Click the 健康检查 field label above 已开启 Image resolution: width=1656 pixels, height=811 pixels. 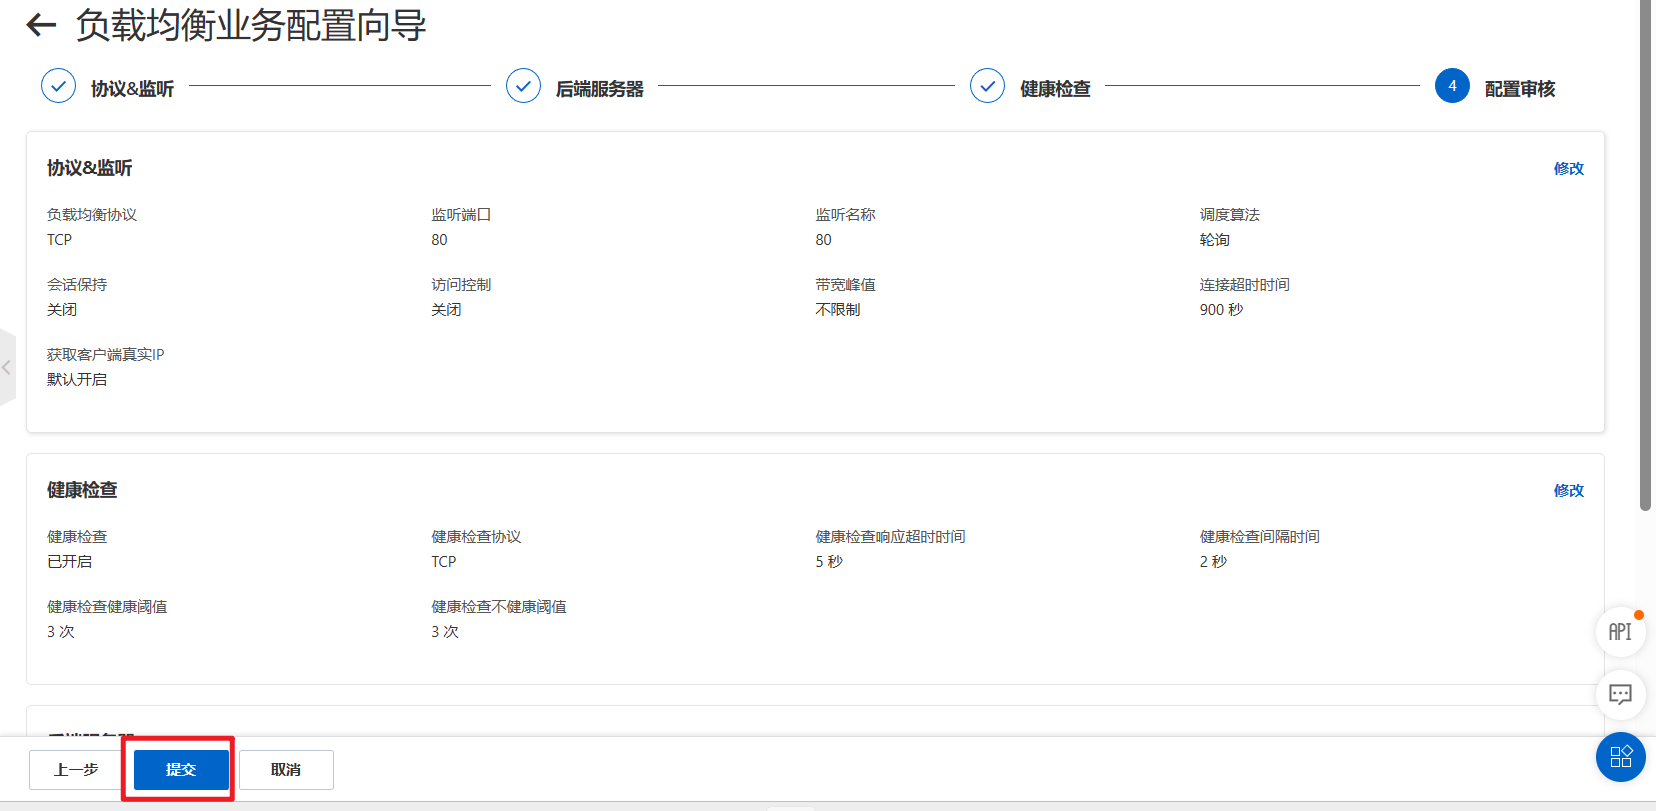pos(77,537)
